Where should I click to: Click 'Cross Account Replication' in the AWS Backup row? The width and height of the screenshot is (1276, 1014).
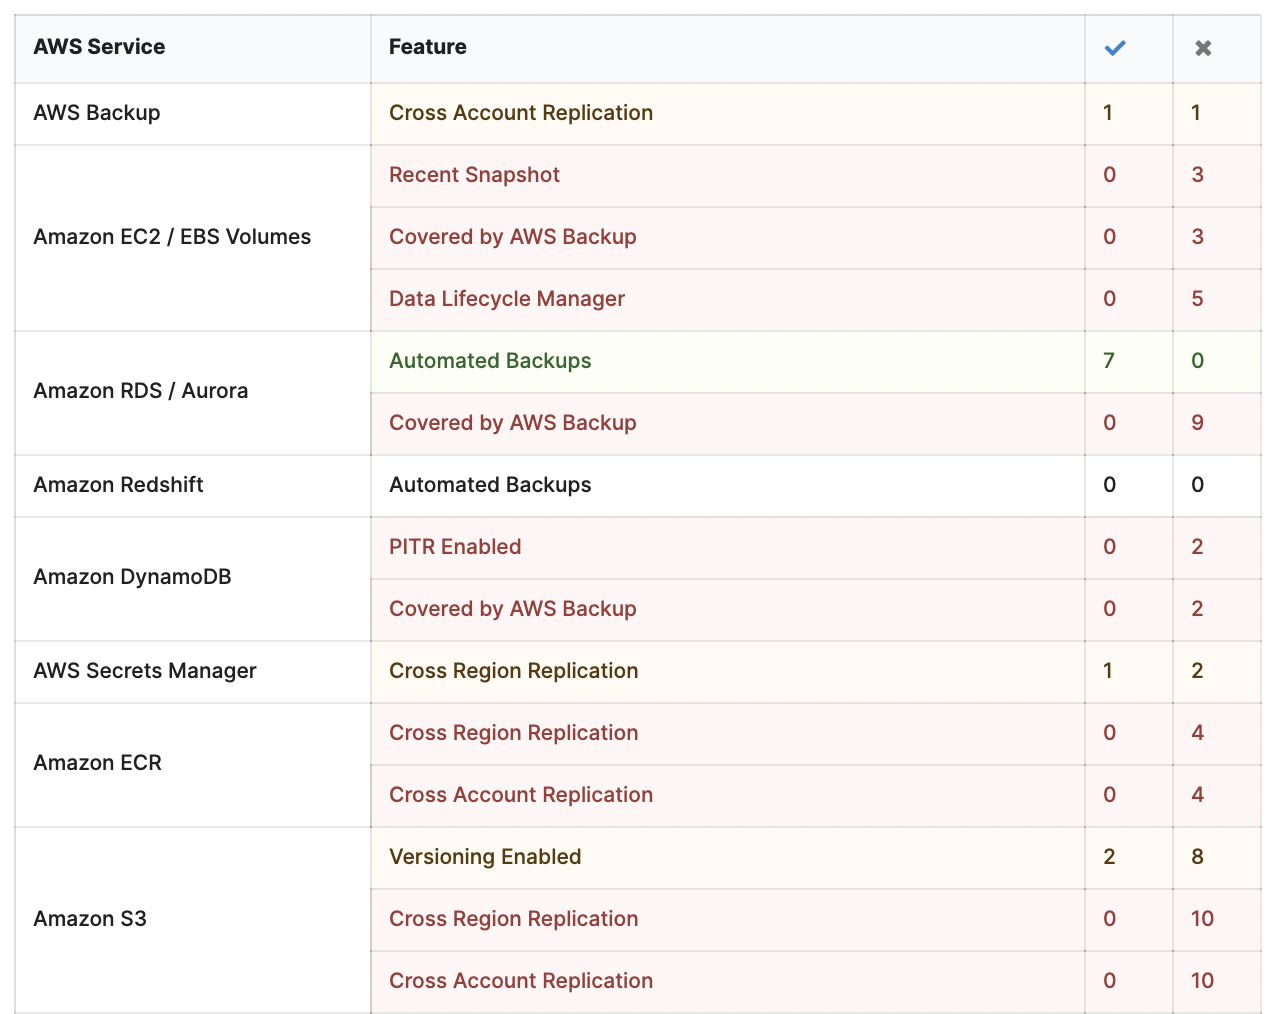[x=521, y=113]
